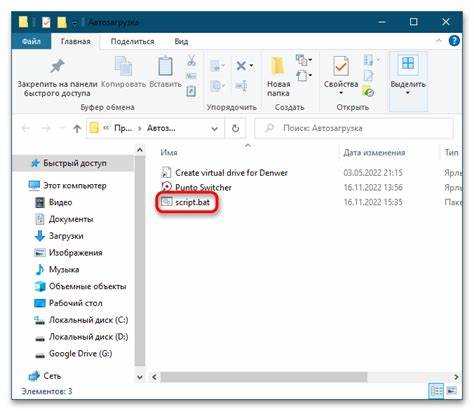
Task: Open the address bar history dropdown
Action: (214, 129)
